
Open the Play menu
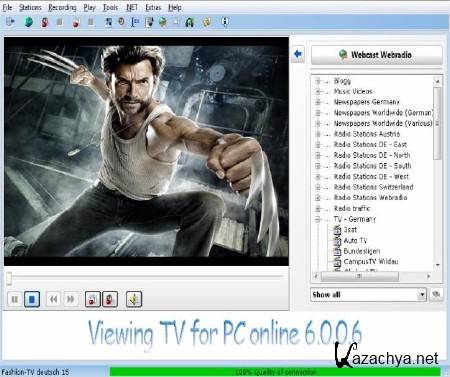90,7
